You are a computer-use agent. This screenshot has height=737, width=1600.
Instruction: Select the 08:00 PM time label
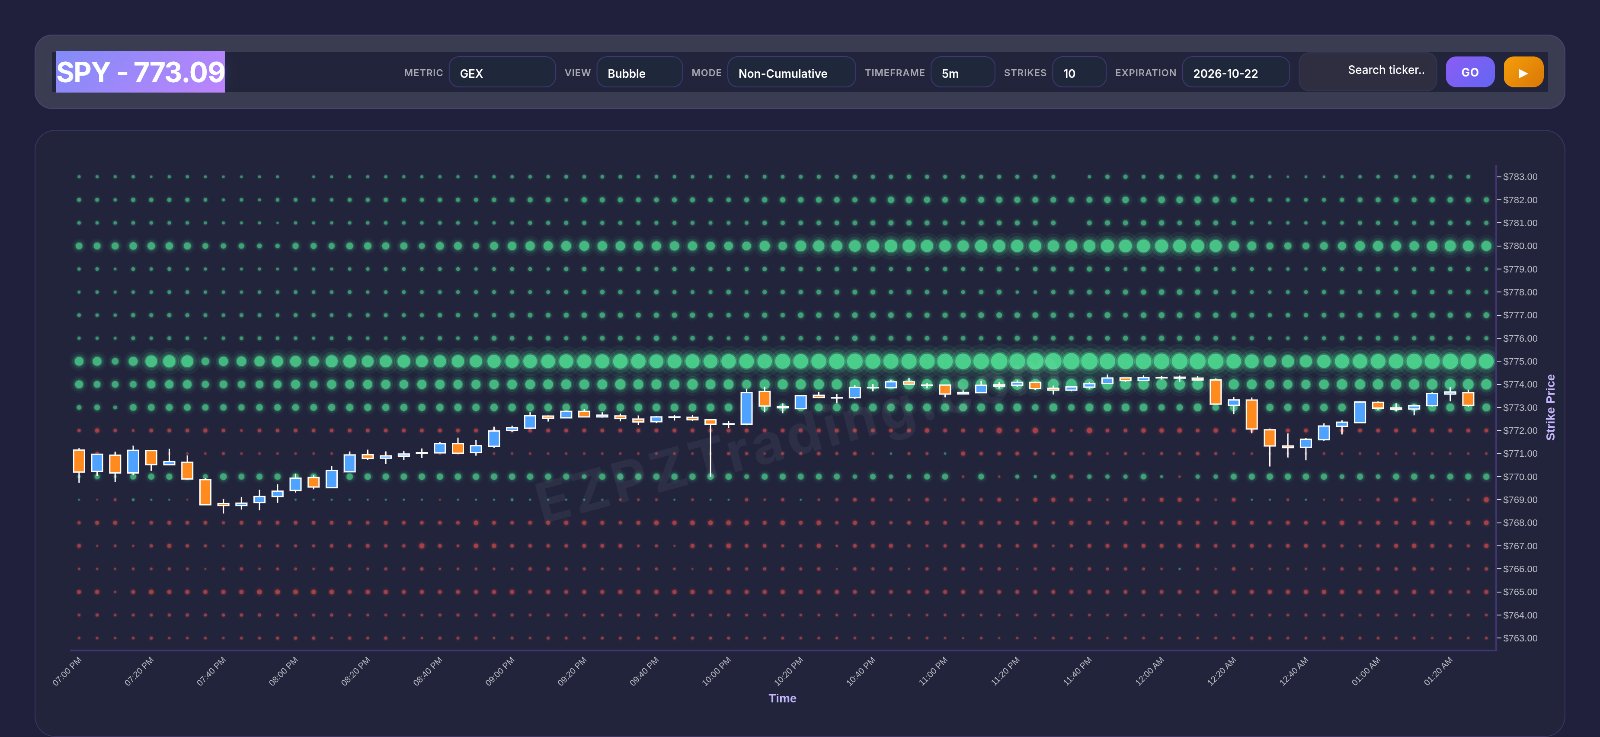click(284, 671)
